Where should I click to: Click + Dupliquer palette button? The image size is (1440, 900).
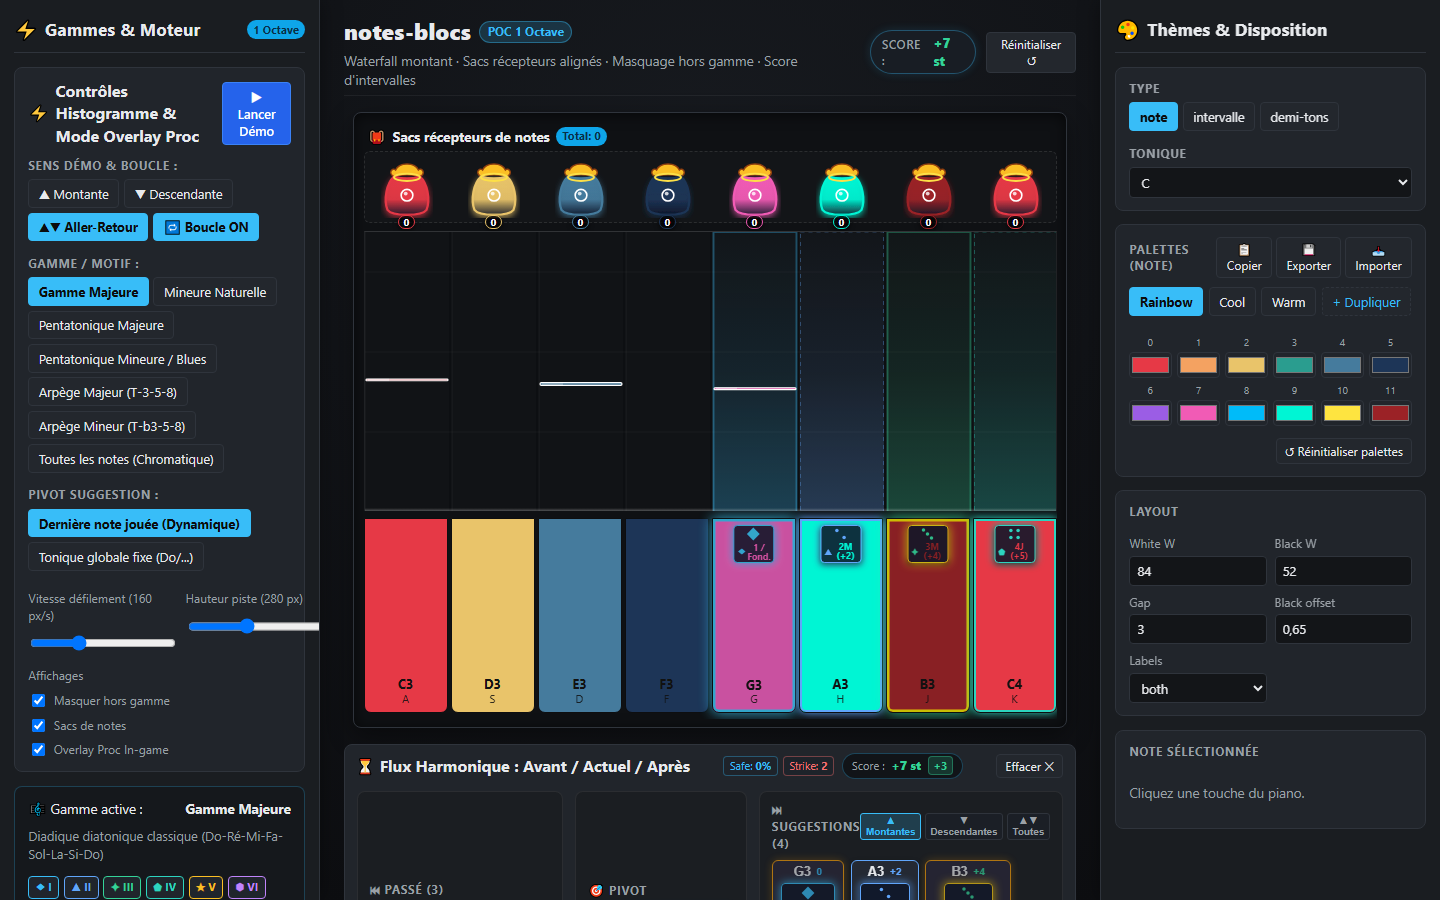click(x=1366, y=302)
